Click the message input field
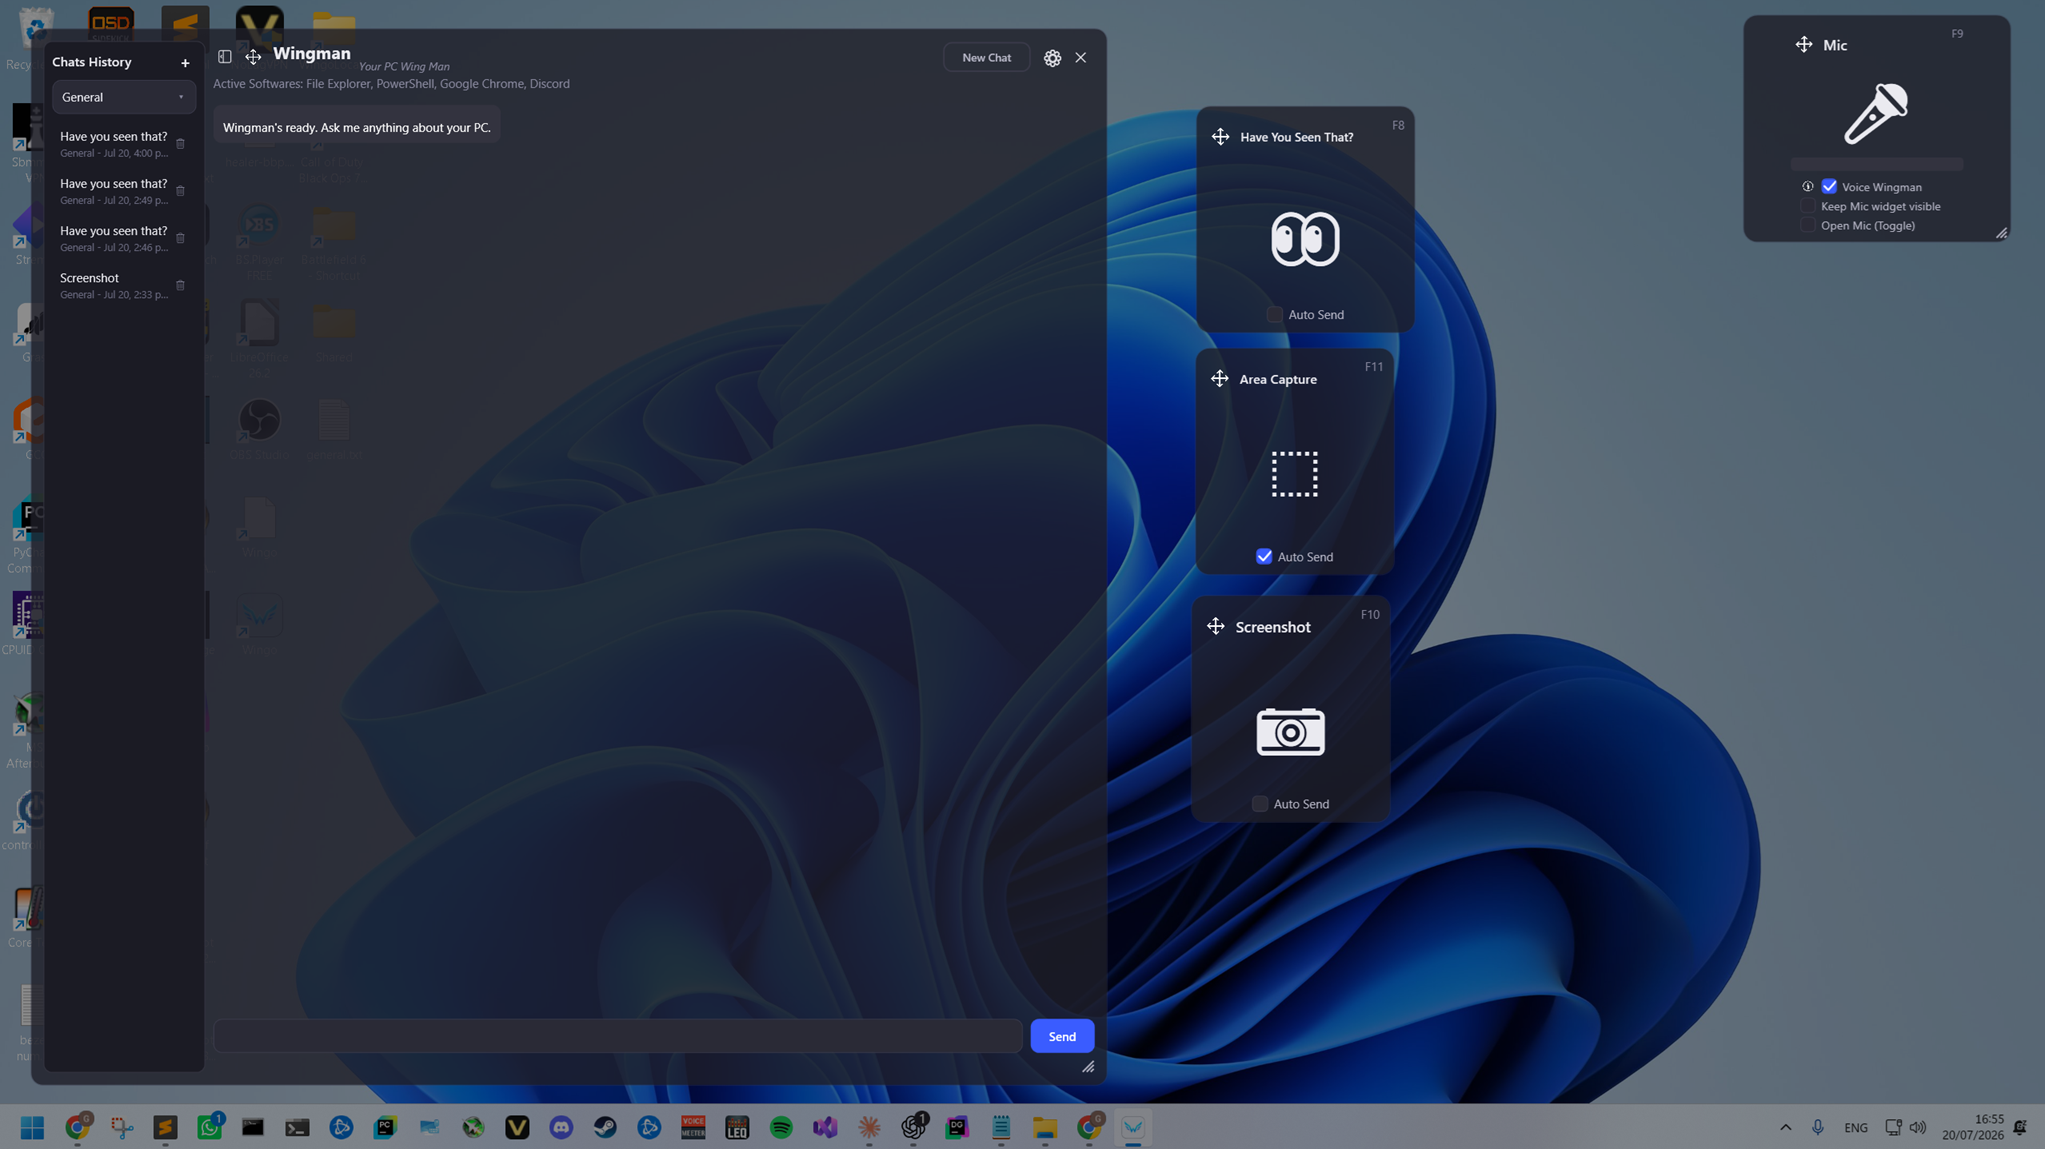The width and height of the screenshot is (2045, 1149). [x=618, y=1036]
